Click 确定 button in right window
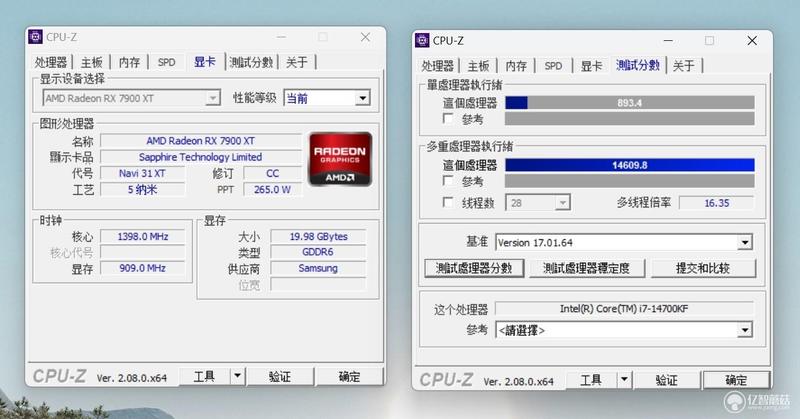Viewport: 800px width, 419px height. pos(736,380)
